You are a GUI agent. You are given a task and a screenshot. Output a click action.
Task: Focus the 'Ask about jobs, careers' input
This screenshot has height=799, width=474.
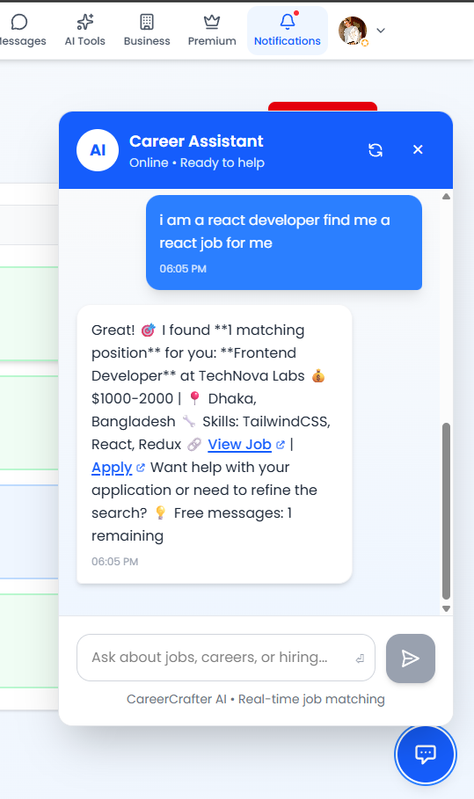click(x=226, y=657)
